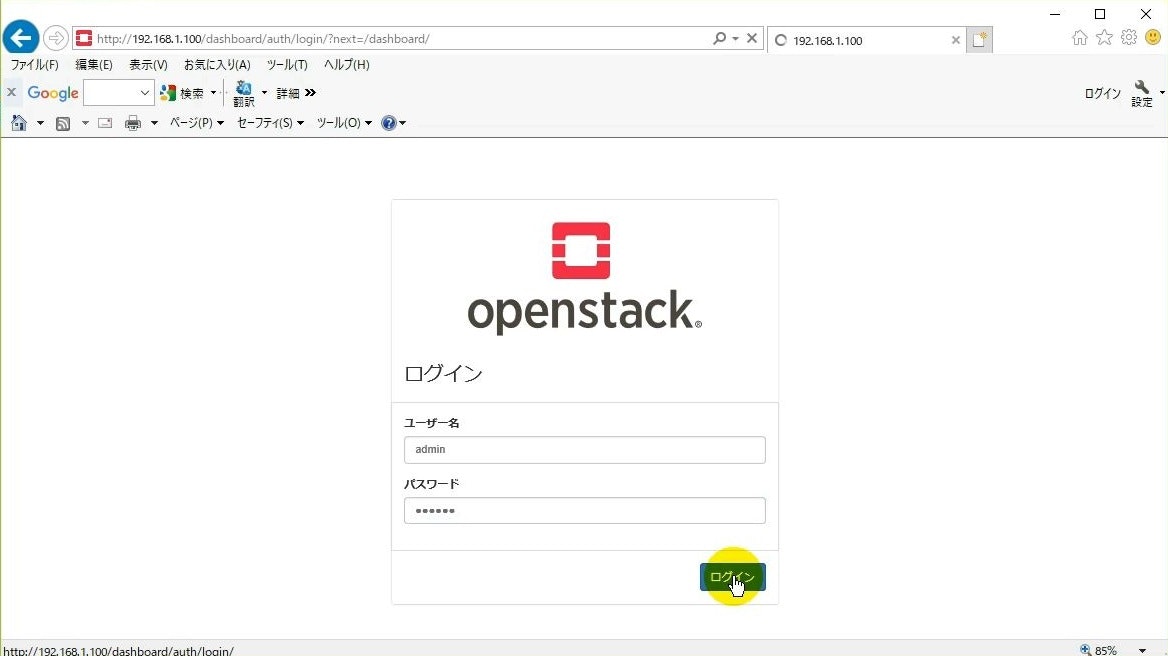Click 詳細 more options on Google toolbar
This screenshot has height=656, width=1168.
296,93
